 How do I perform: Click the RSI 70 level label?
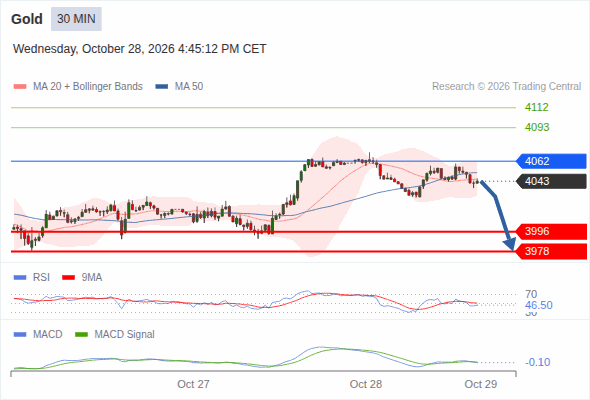(531, 294)
